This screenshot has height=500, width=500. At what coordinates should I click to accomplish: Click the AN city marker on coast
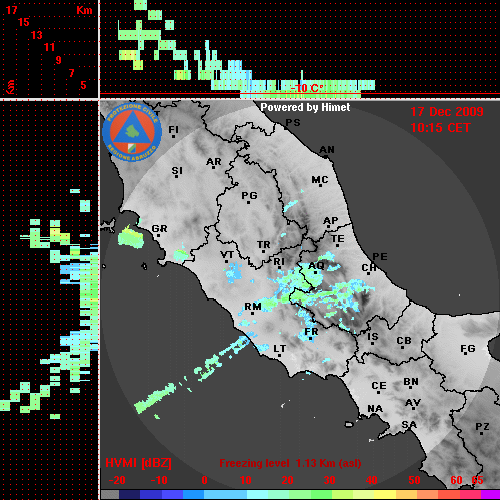[x=327, y=151]
